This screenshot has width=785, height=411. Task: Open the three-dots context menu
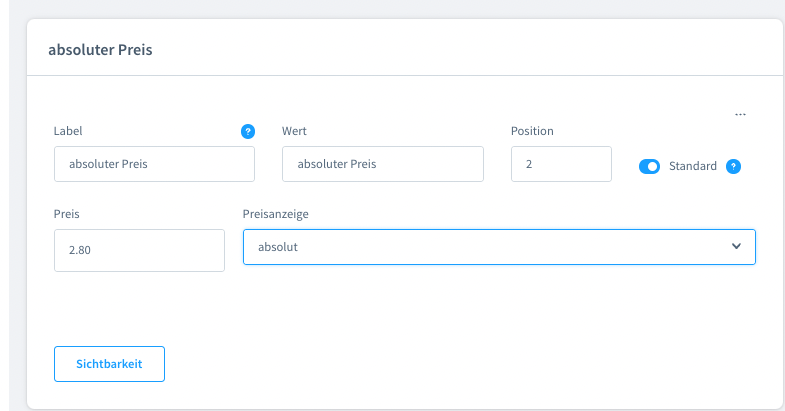[740, 115]
